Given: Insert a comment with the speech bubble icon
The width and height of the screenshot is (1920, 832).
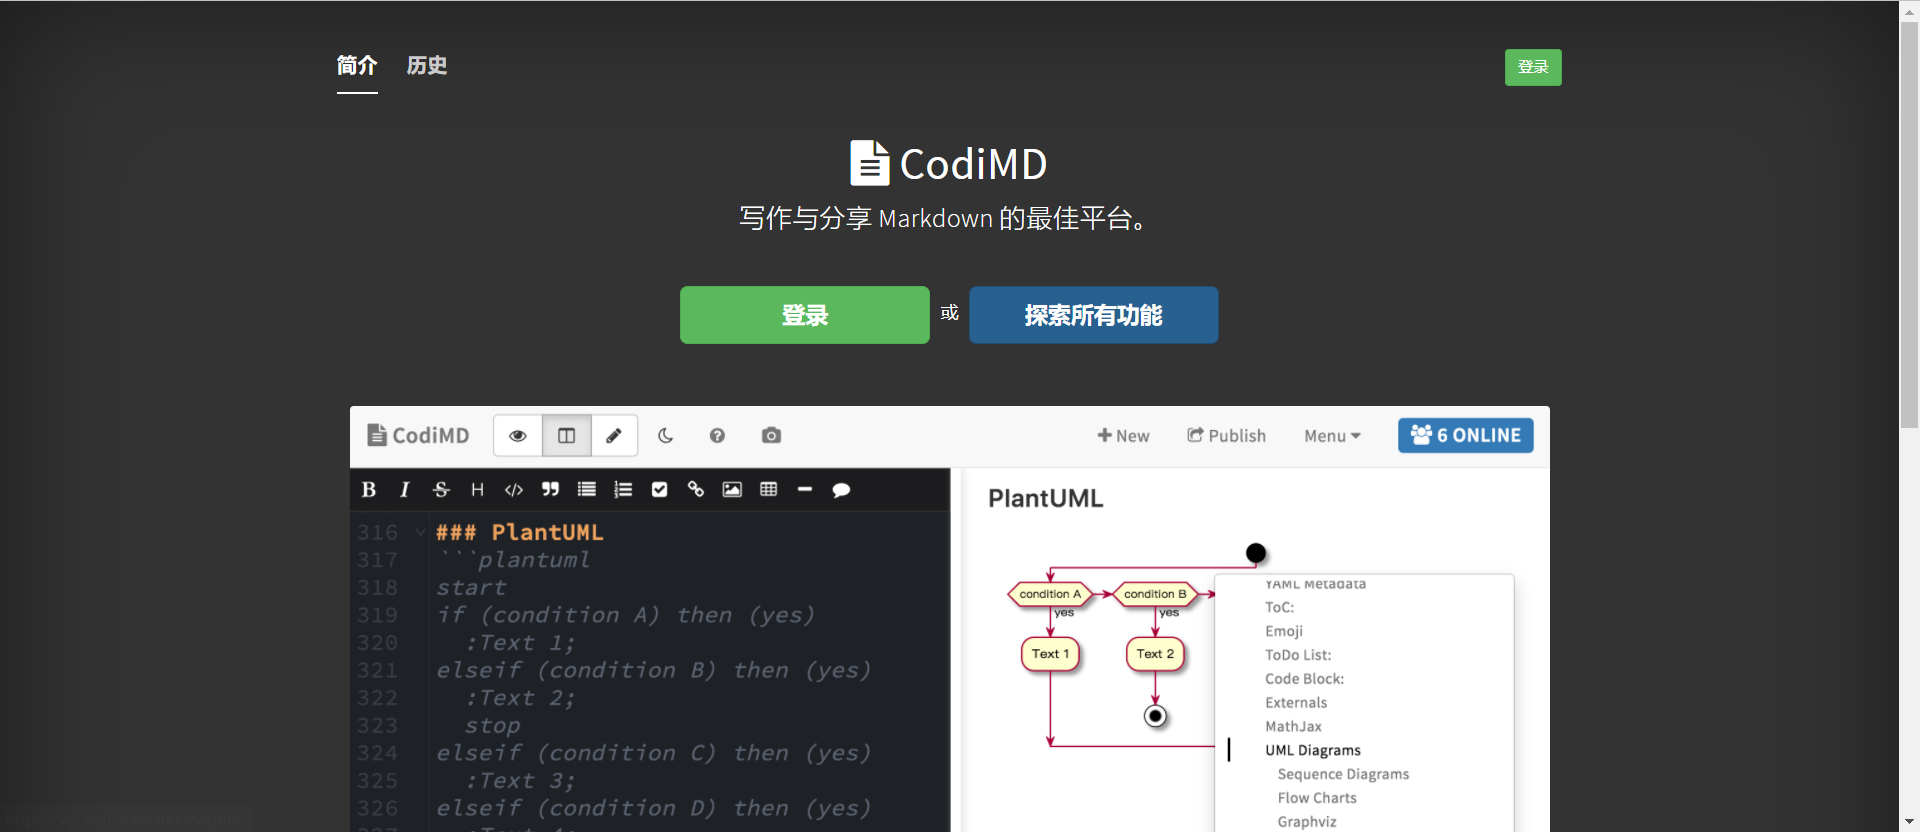Looking at the screenshot, I should 841,490.
